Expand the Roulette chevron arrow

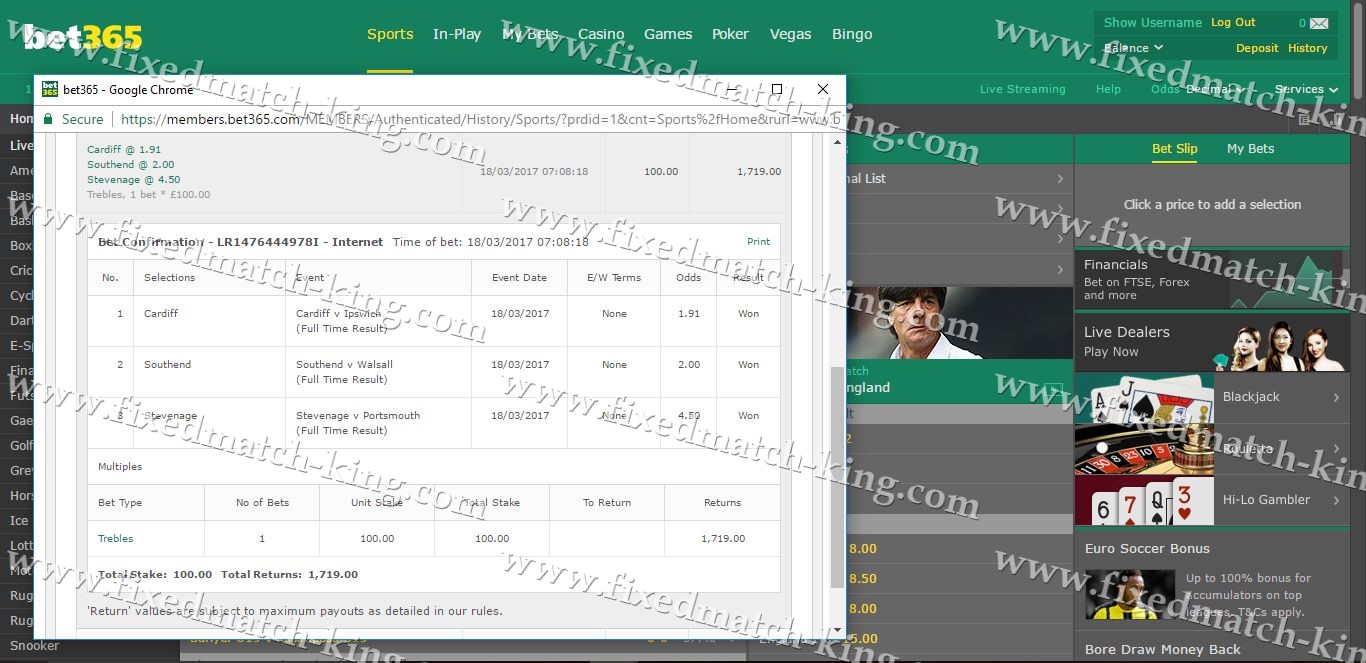point(1336,449)
